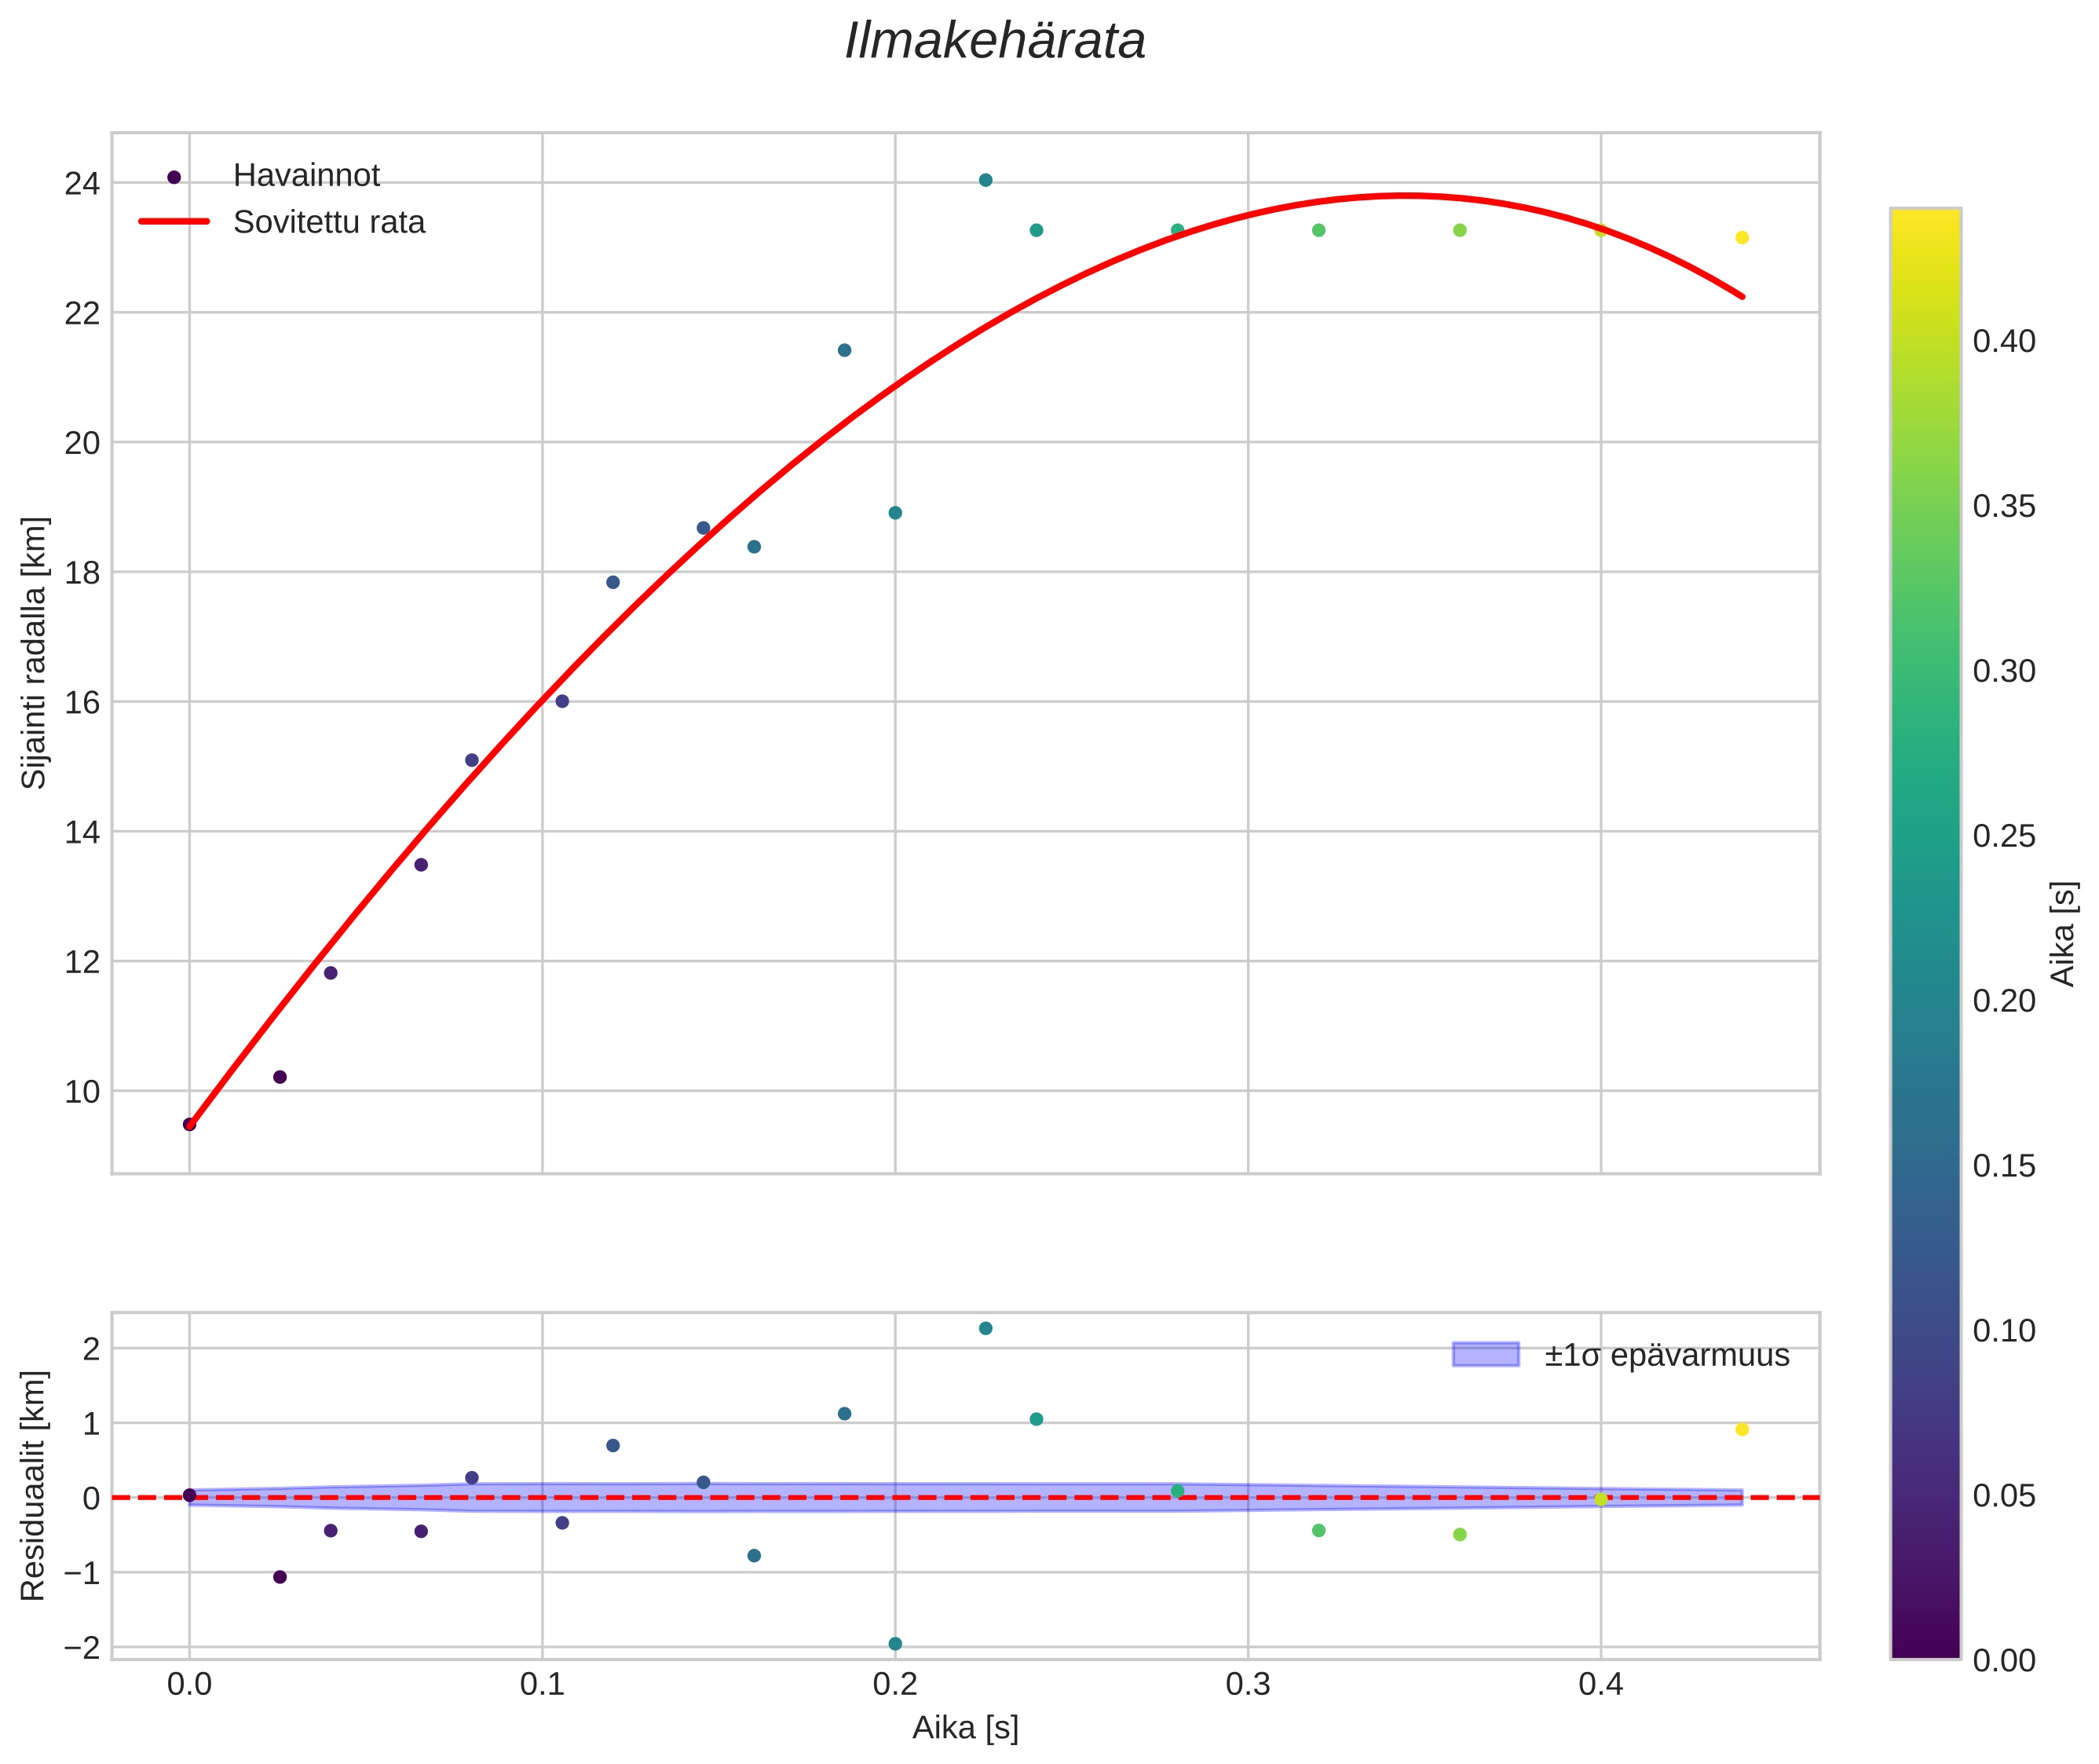Viewport: 2099px width, 1764px height.
Task: Click the colorbar Aika [s] label
Action: (x=2064, y=933)
